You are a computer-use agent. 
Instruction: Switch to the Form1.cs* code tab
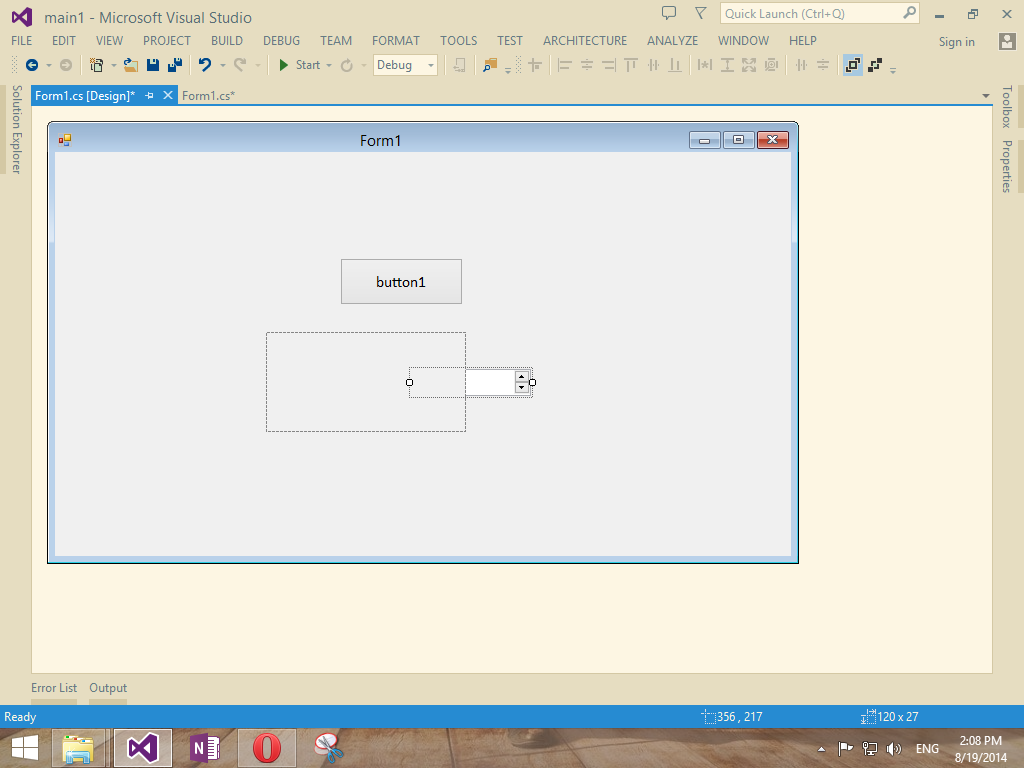tap(208, 95)
